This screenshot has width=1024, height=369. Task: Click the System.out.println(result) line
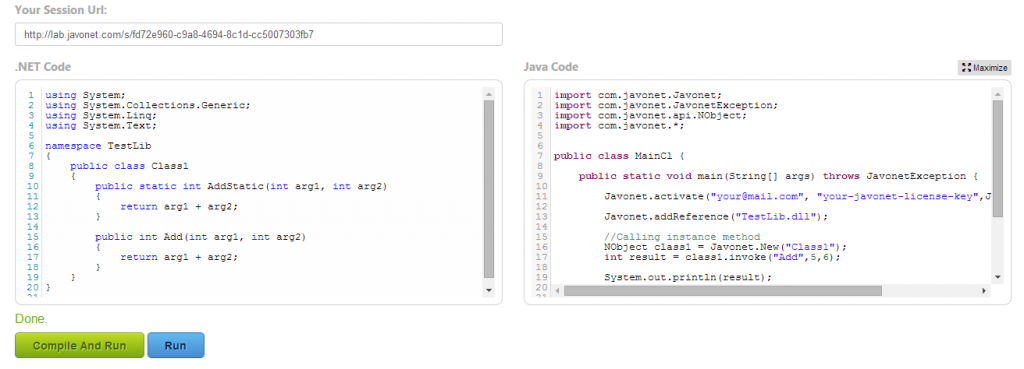tap(688, 277)
